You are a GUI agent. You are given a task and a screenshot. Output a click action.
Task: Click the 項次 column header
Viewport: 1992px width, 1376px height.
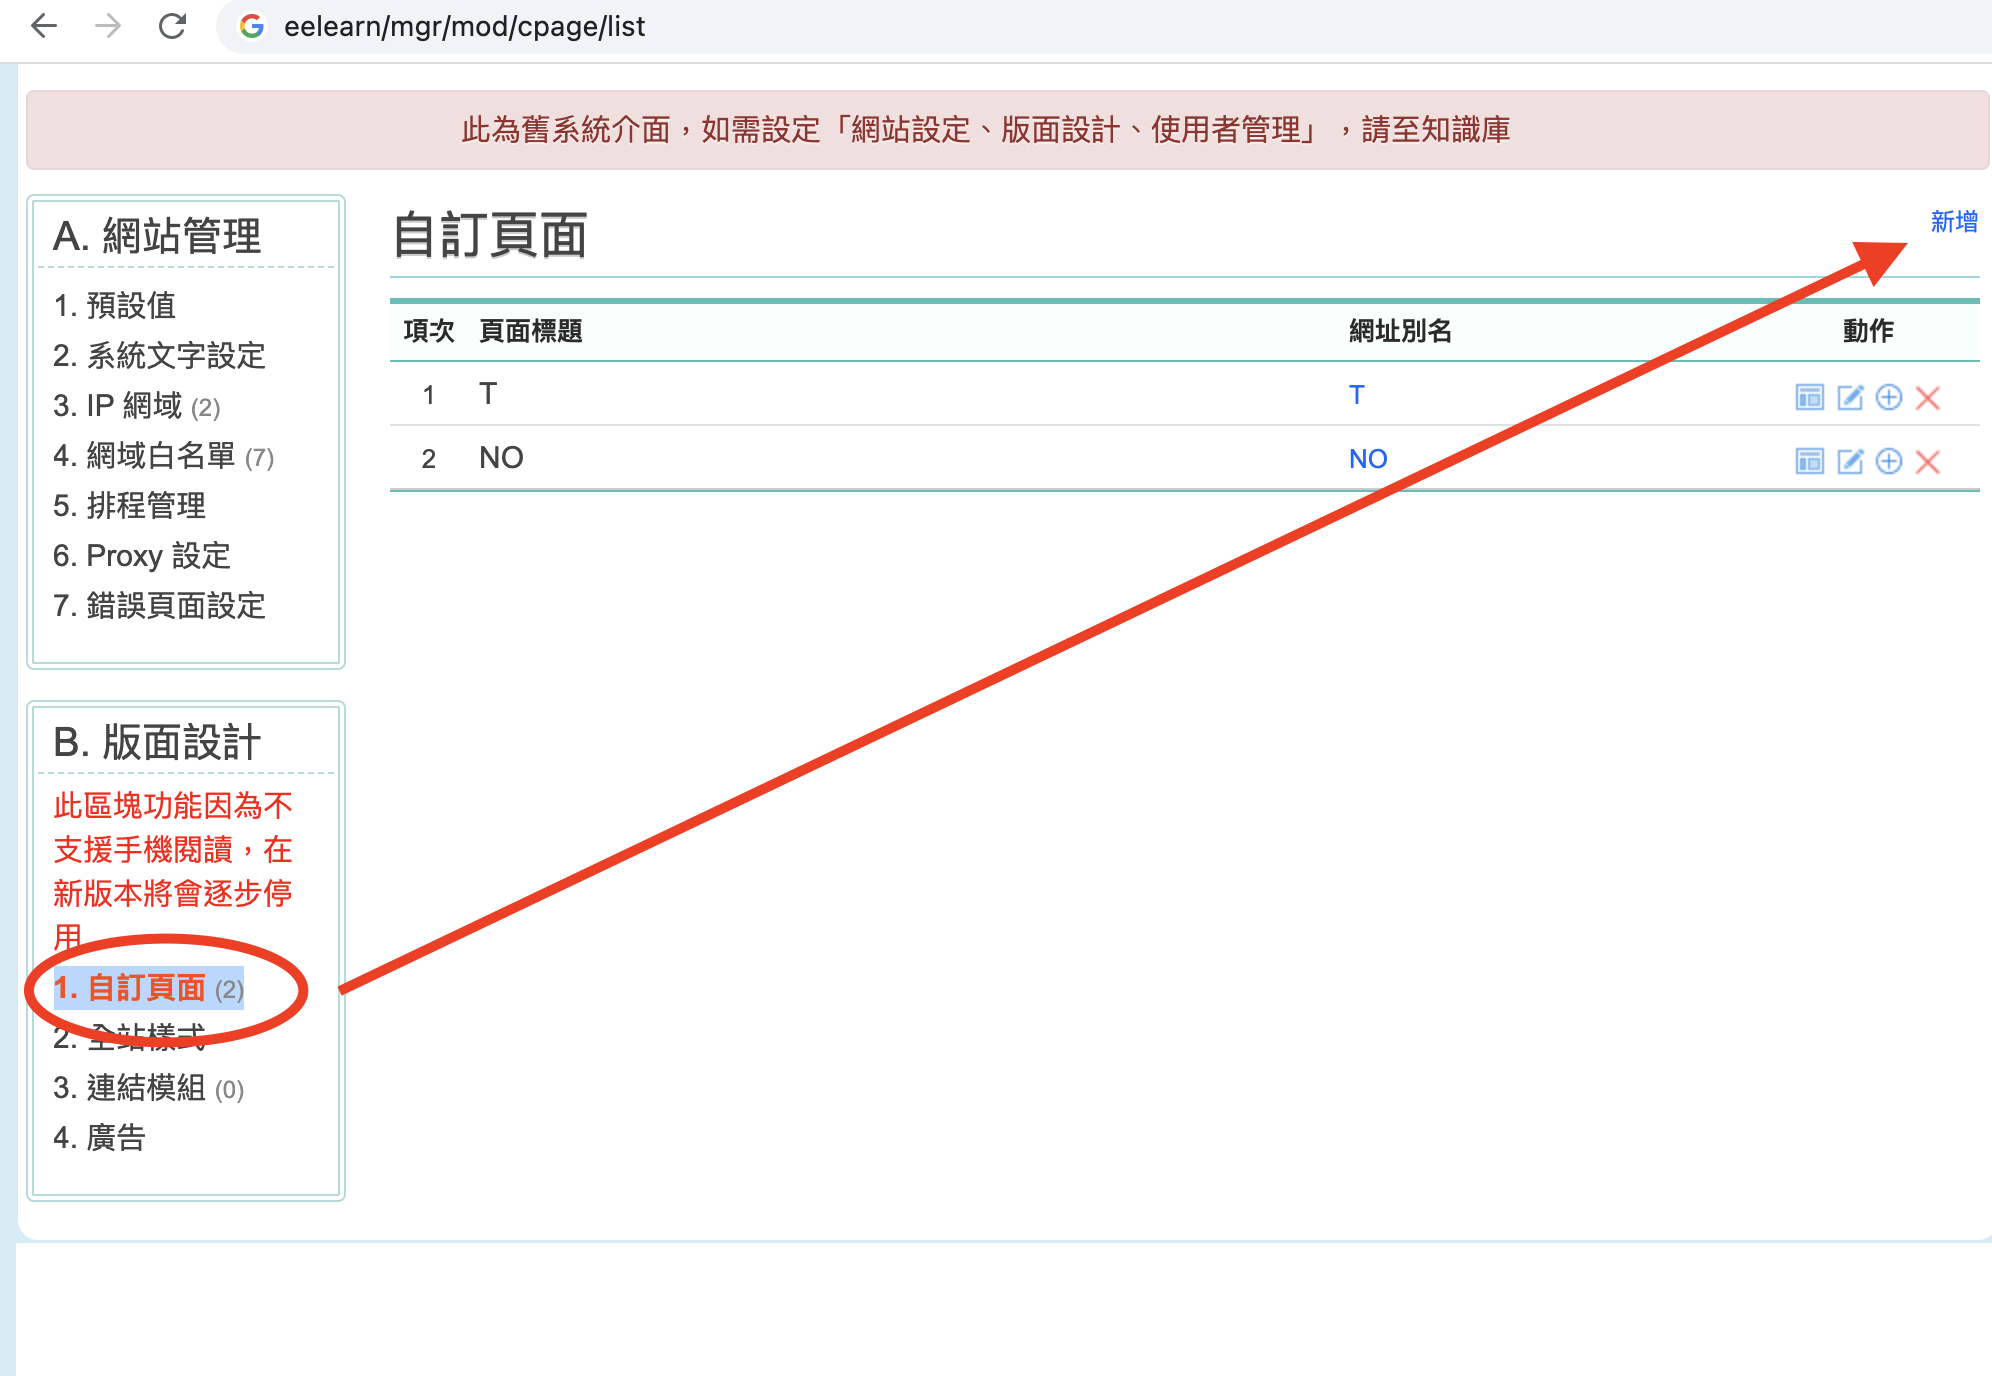[429, 331]
